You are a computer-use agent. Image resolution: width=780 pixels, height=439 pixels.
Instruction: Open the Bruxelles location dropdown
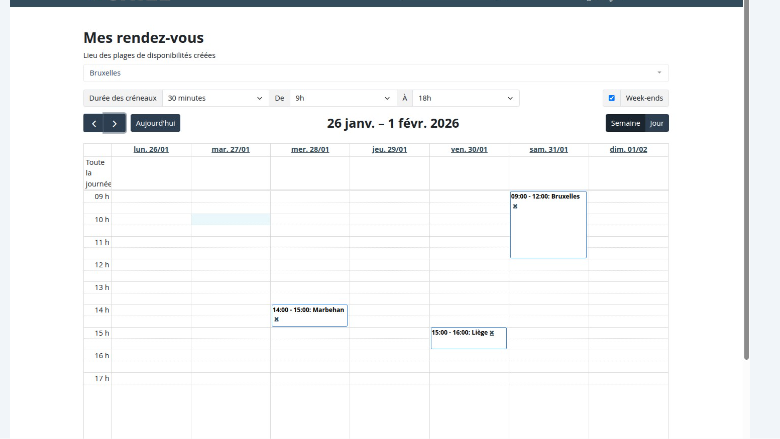tap(375, 73)
